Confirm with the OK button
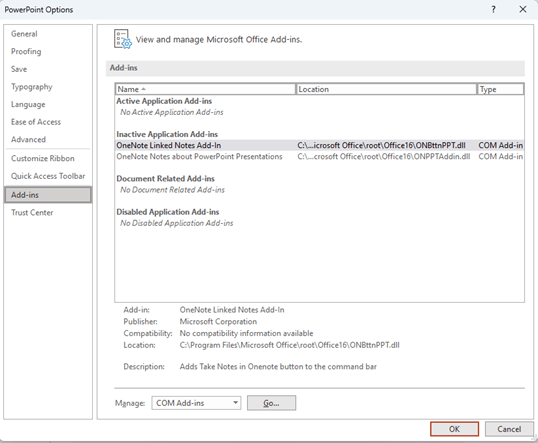 point(454,429)
